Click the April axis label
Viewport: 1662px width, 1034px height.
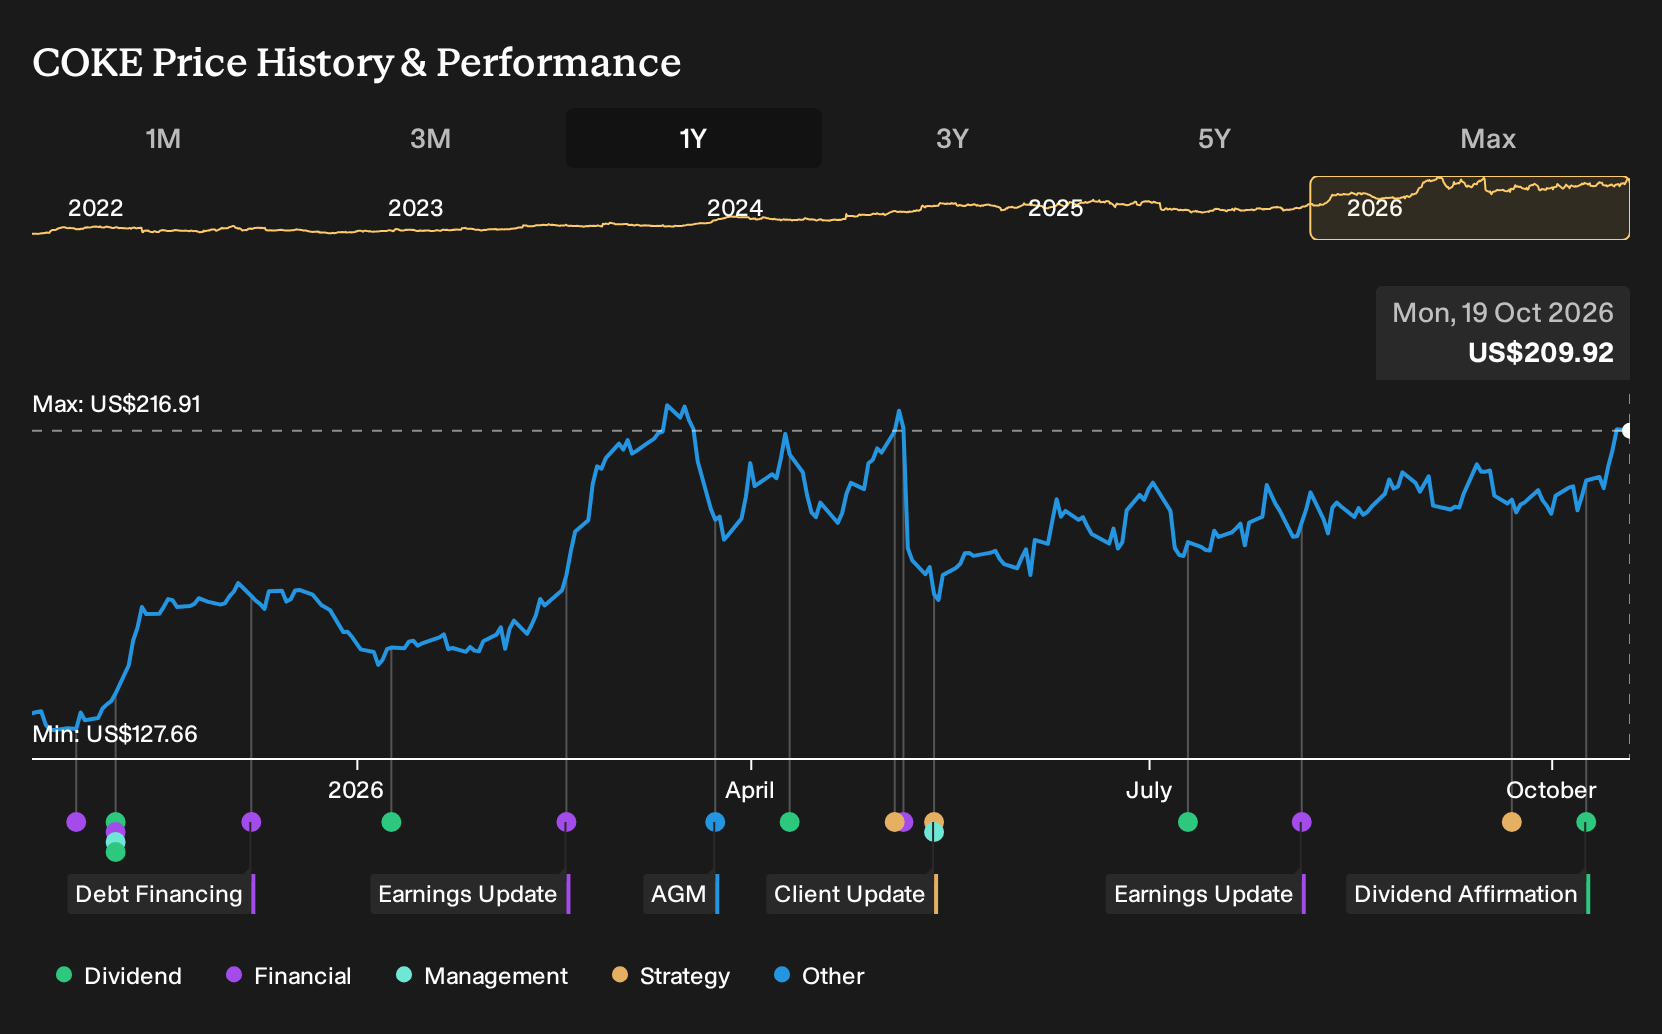point(750,790)
